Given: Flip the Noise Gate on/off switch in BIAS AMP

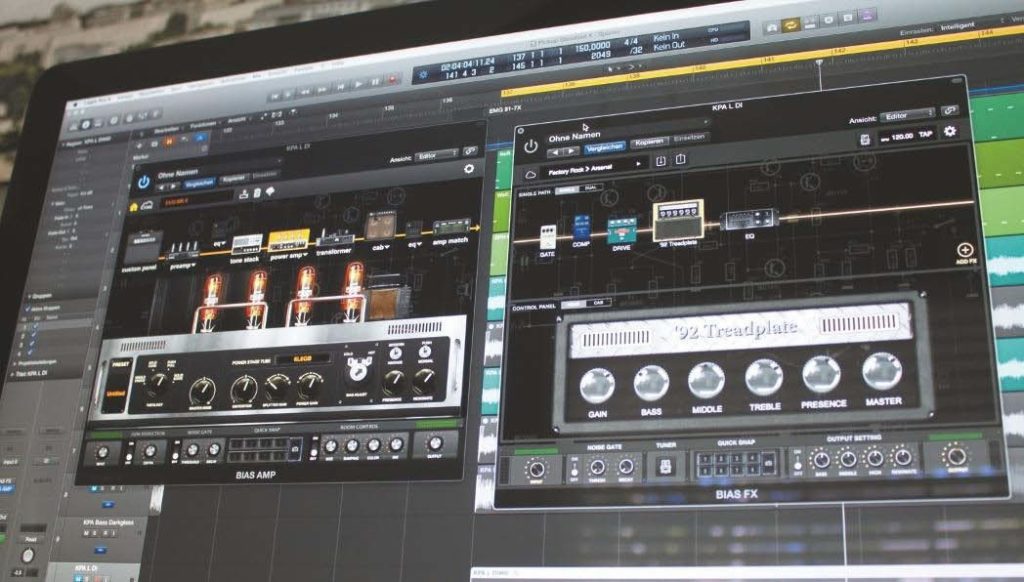Looking at the screenshot, I should (x=175, y=452).
